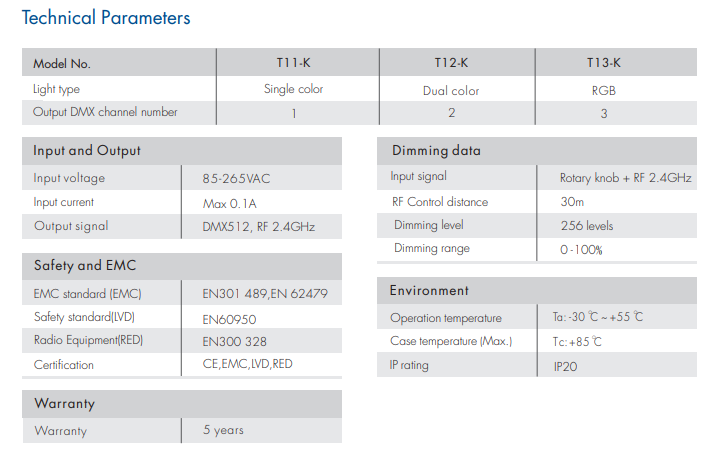The width and height of the screenshot is (728, 461).
Task: Select the EN60950 safety standard value
Action: pyautogui.click(x=229, y=319)
